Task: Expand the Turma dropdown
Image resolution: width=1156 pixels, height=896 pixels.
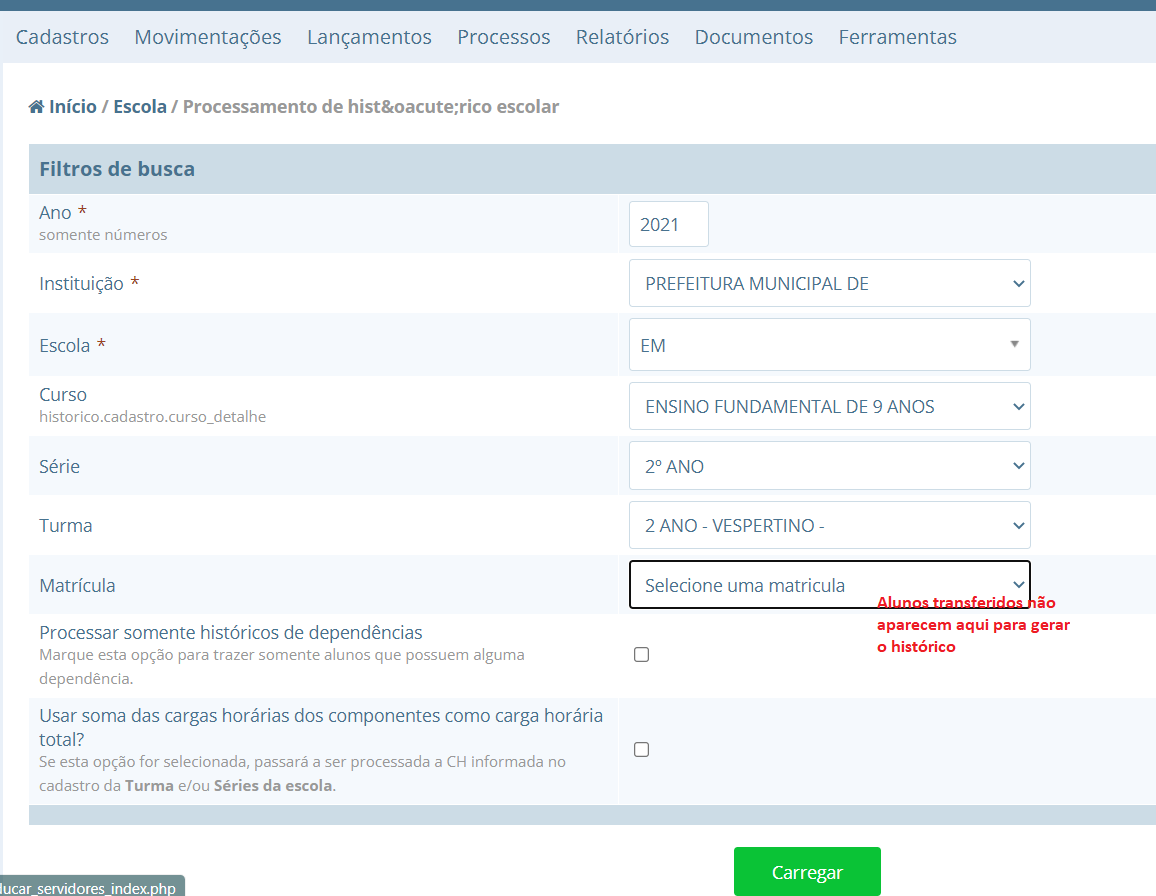Action: point(829,525)
